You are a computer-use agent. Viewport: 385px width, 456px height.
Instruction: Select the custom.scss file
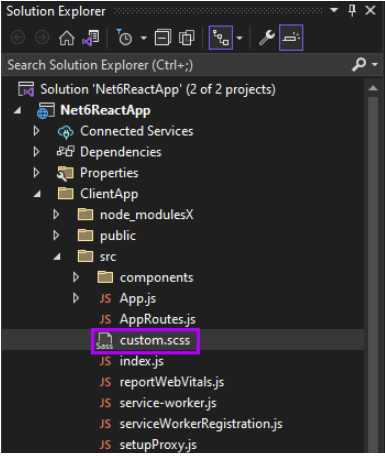pyautogui.click(x=155, y=340)
